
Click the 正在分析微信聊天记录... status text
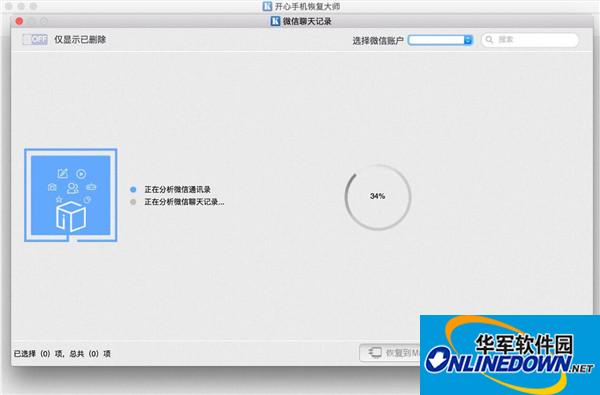click(x=184, y=202)
